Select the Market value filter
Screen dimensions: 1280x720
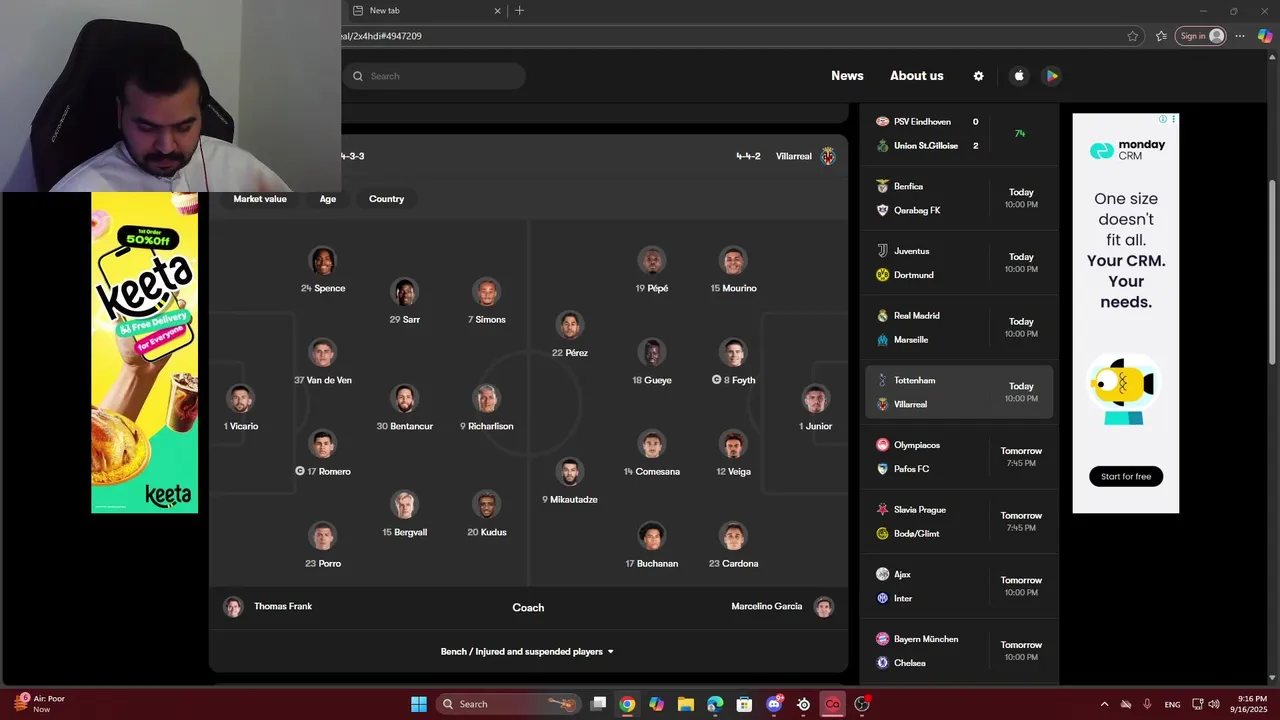click(260, 199)
